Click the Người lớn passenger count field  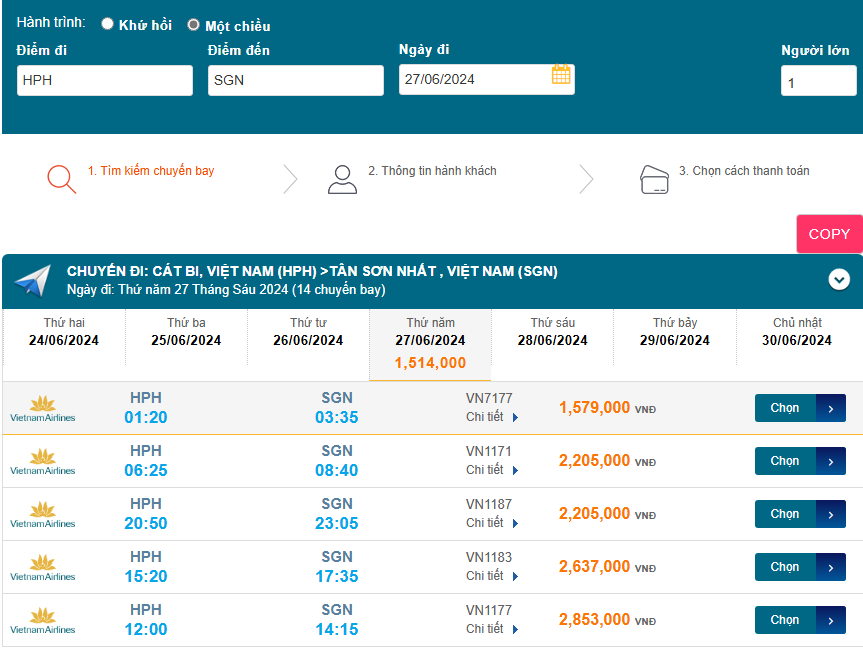pyautogui.click(x=817, y=82)
